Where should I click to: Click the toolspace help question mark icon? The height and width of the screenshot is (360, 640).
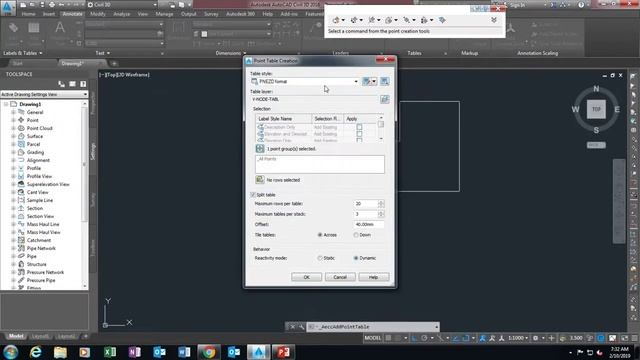[83, 84]
